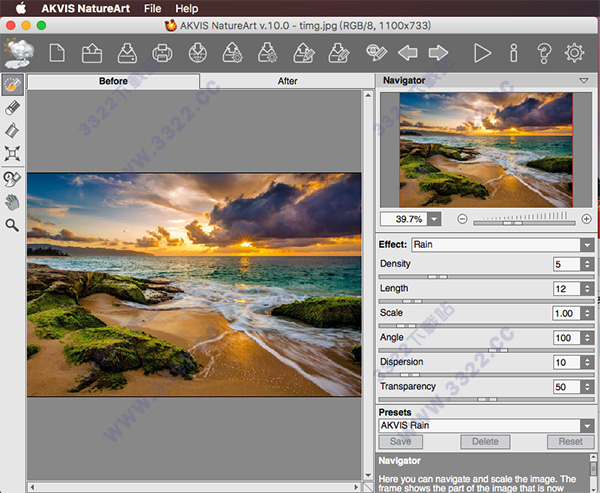Open an image with the Open icon
The width and height of the screenshot is (600, 493).
(x=92, y=53)
